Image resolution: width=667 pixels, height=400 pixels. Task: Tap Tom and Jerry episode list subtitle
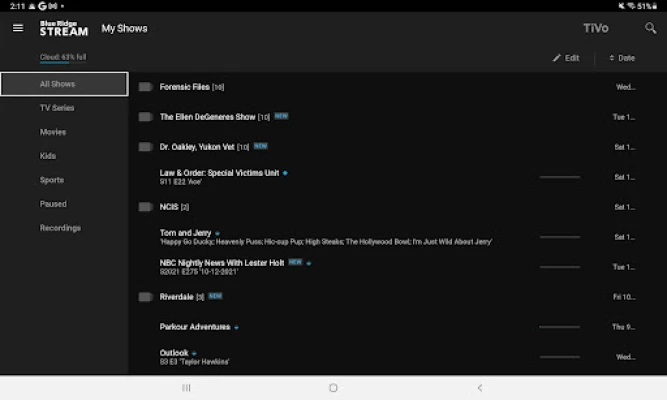pyautogui.click(x=326, y=242)
